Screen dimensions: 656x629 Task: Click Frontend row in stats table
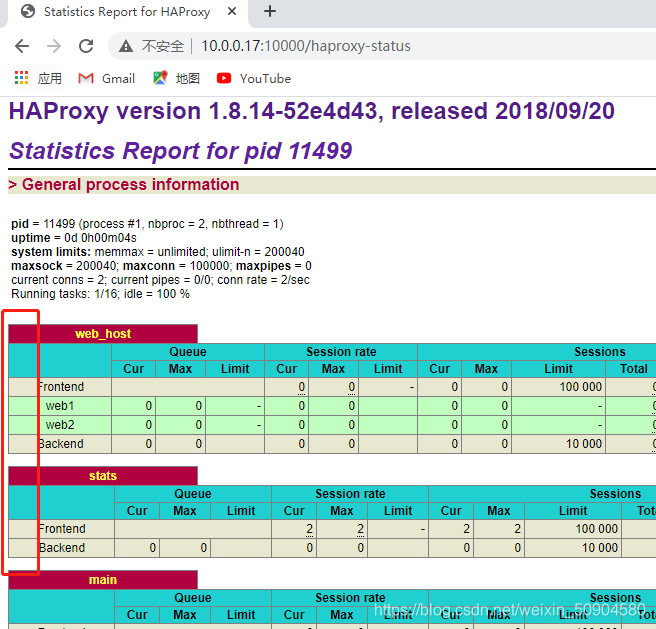[62, 529]
